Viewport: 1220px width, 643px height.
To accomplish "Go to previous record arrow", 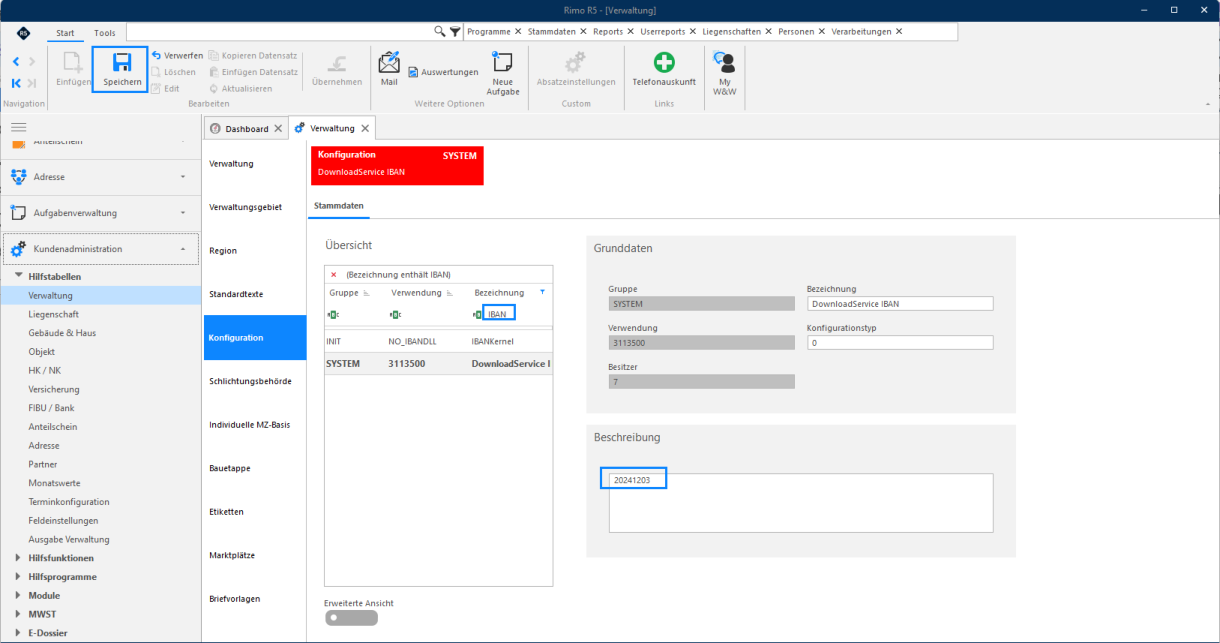I will pos(17,62).
